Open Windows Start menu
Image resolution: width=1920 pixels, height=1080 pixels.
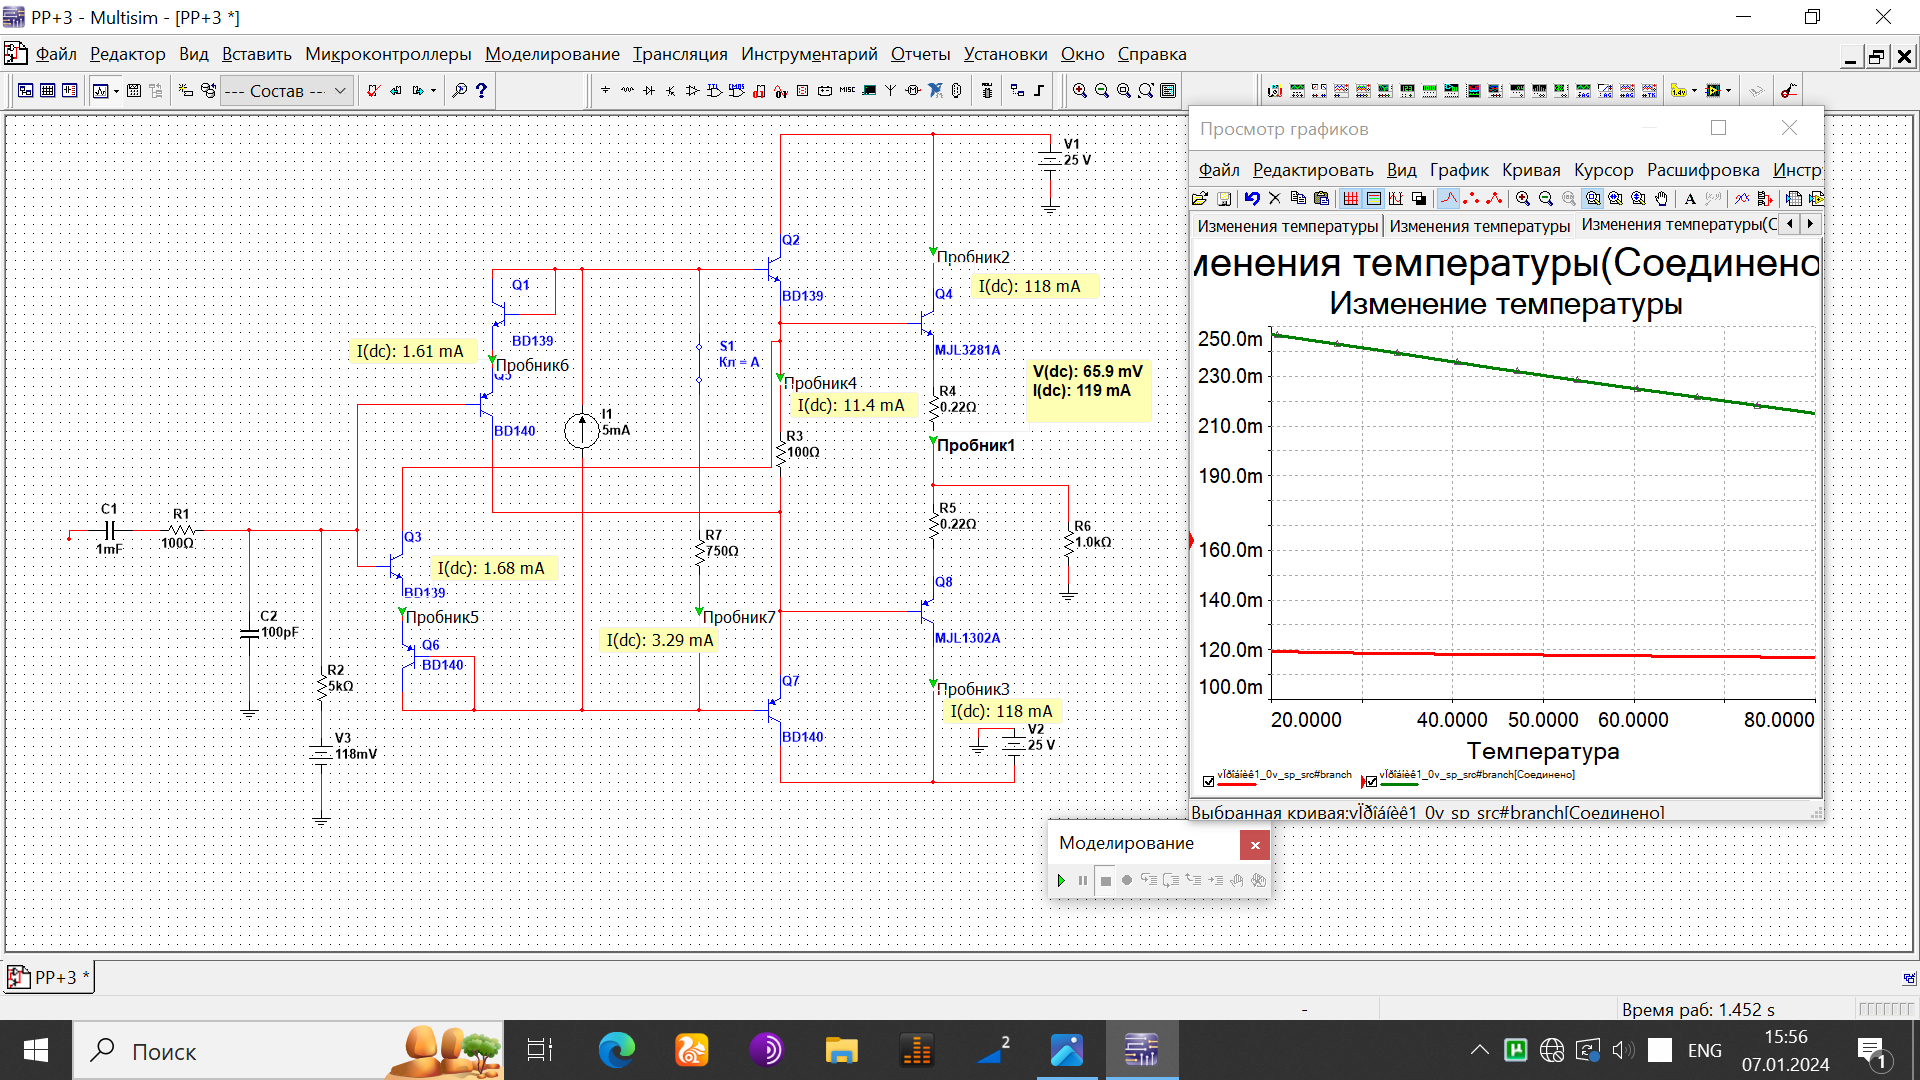(x=36, y=1050)
